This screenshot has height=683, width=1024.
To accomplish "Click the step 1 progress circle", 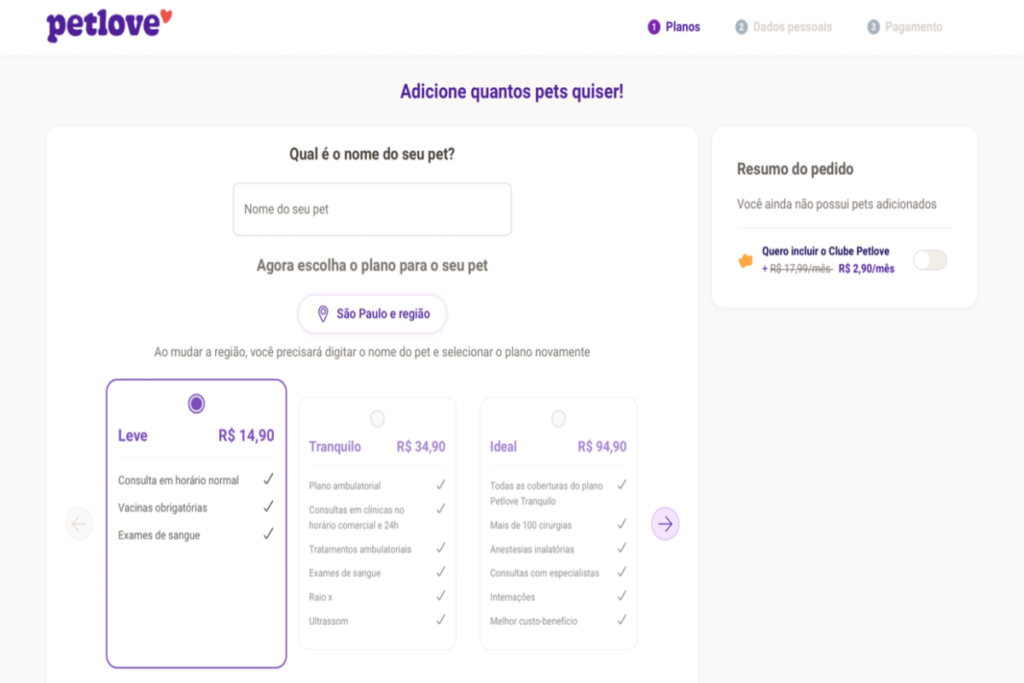I will coord(653,27).
